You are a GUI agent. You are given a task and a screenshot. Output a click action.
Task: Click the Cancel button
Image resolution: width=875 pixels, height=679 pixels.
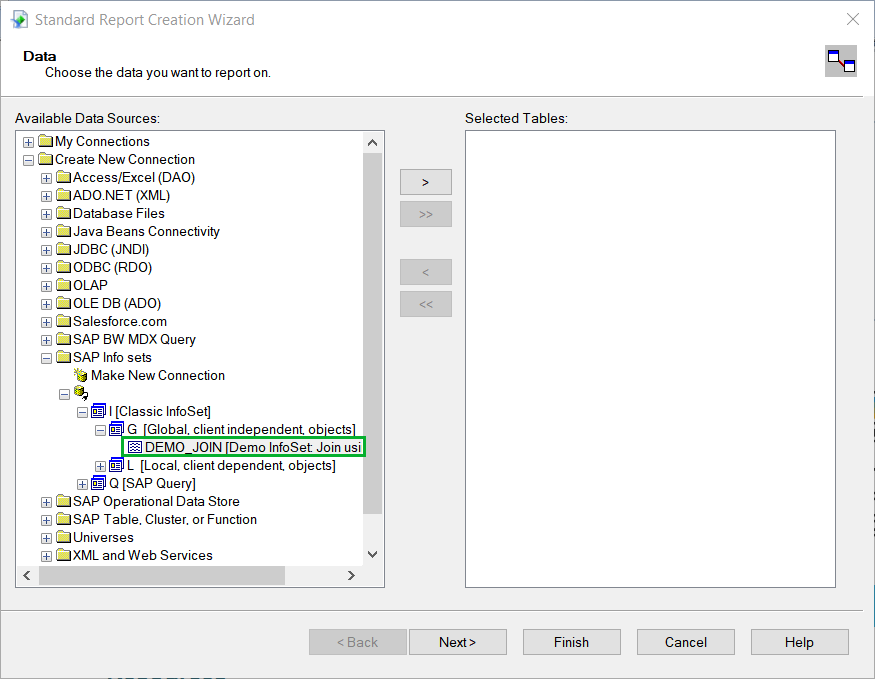click(x=685, y=642)
